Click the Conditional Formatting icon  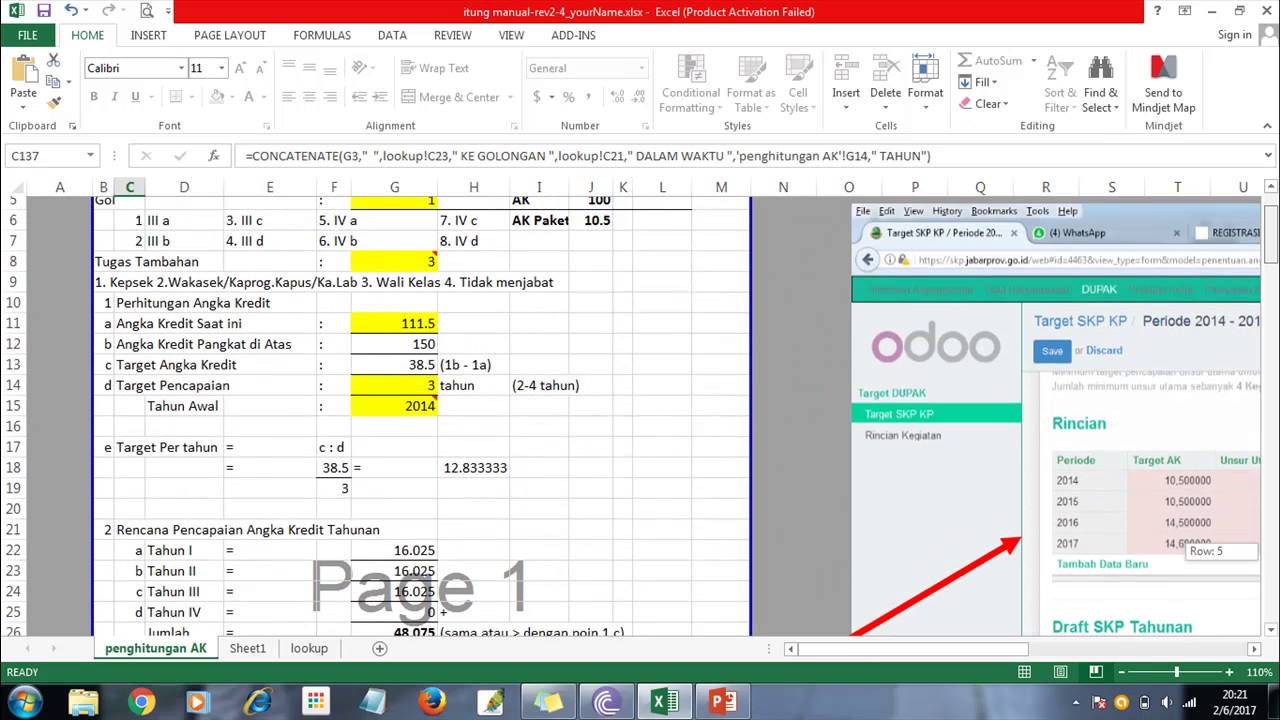pos(690,84)
